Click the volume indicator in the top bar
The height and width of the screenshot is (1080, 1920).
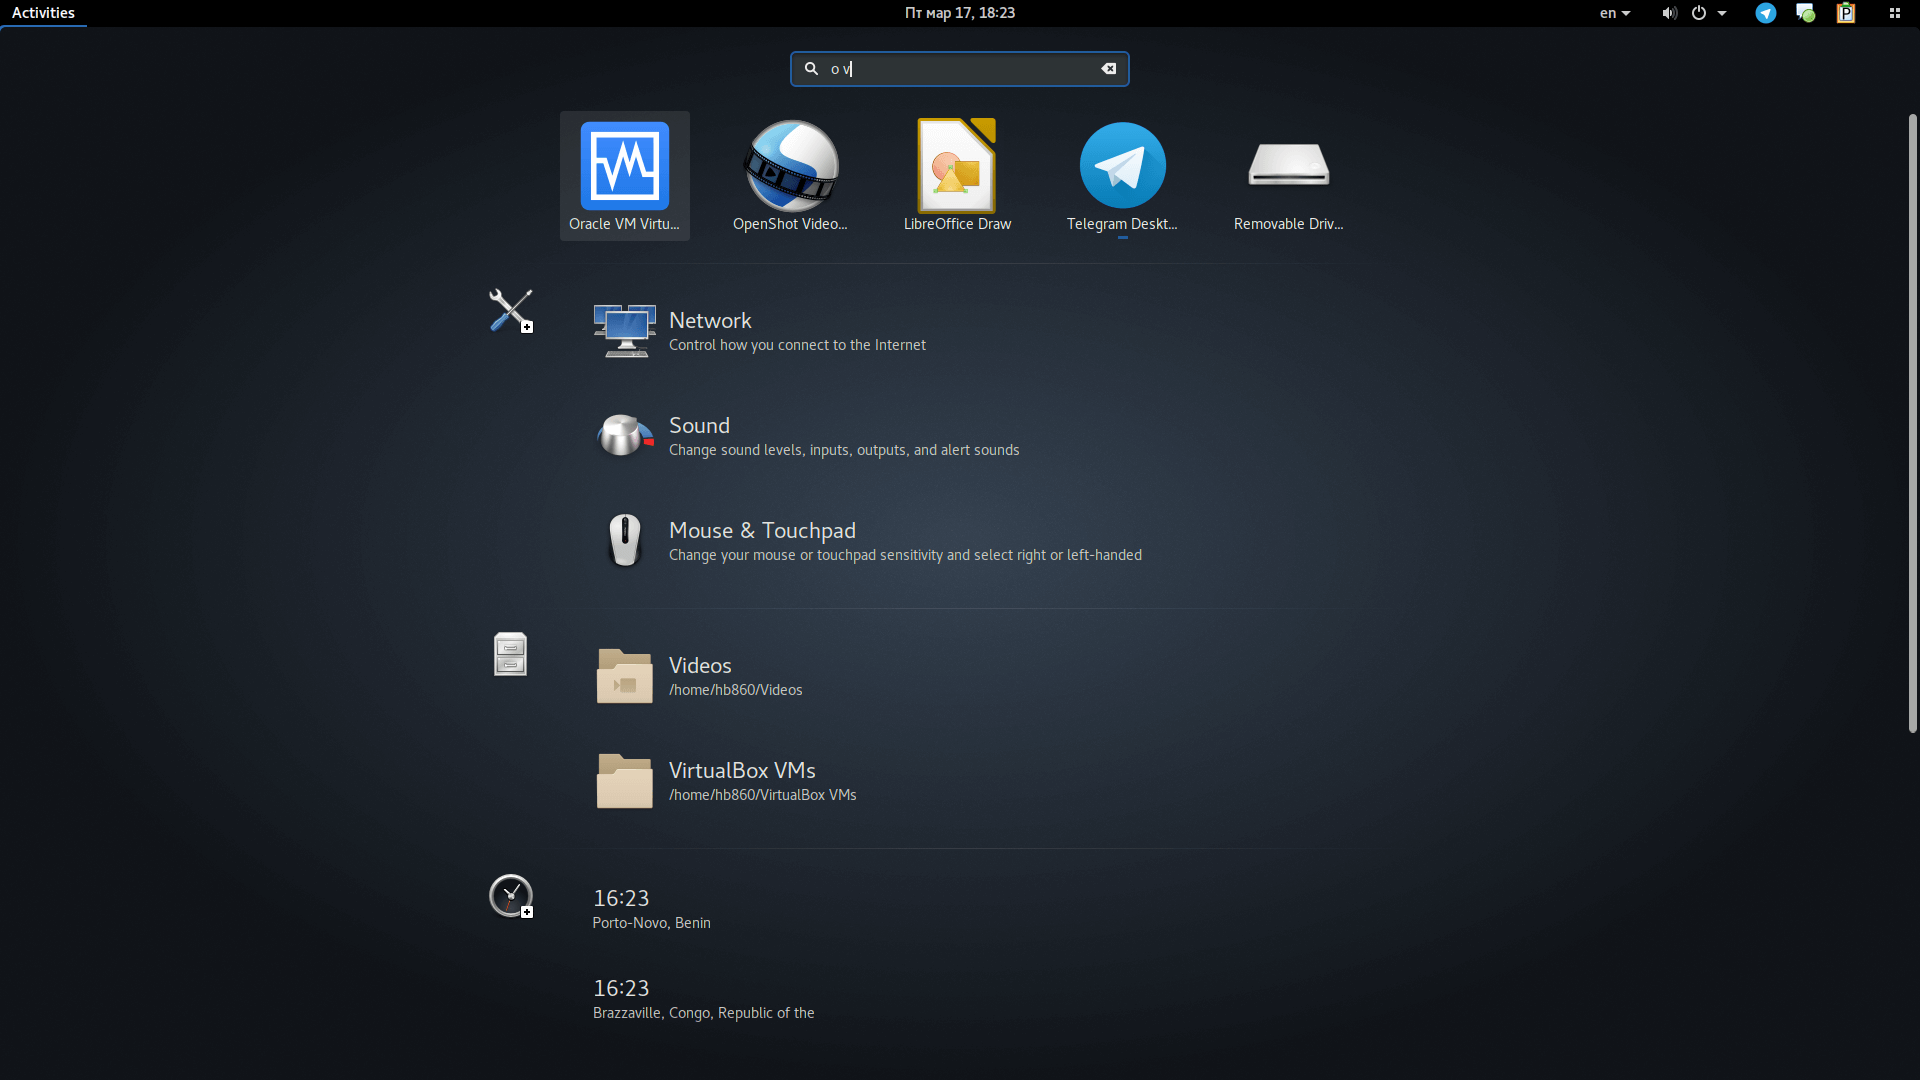point(1668,13)
